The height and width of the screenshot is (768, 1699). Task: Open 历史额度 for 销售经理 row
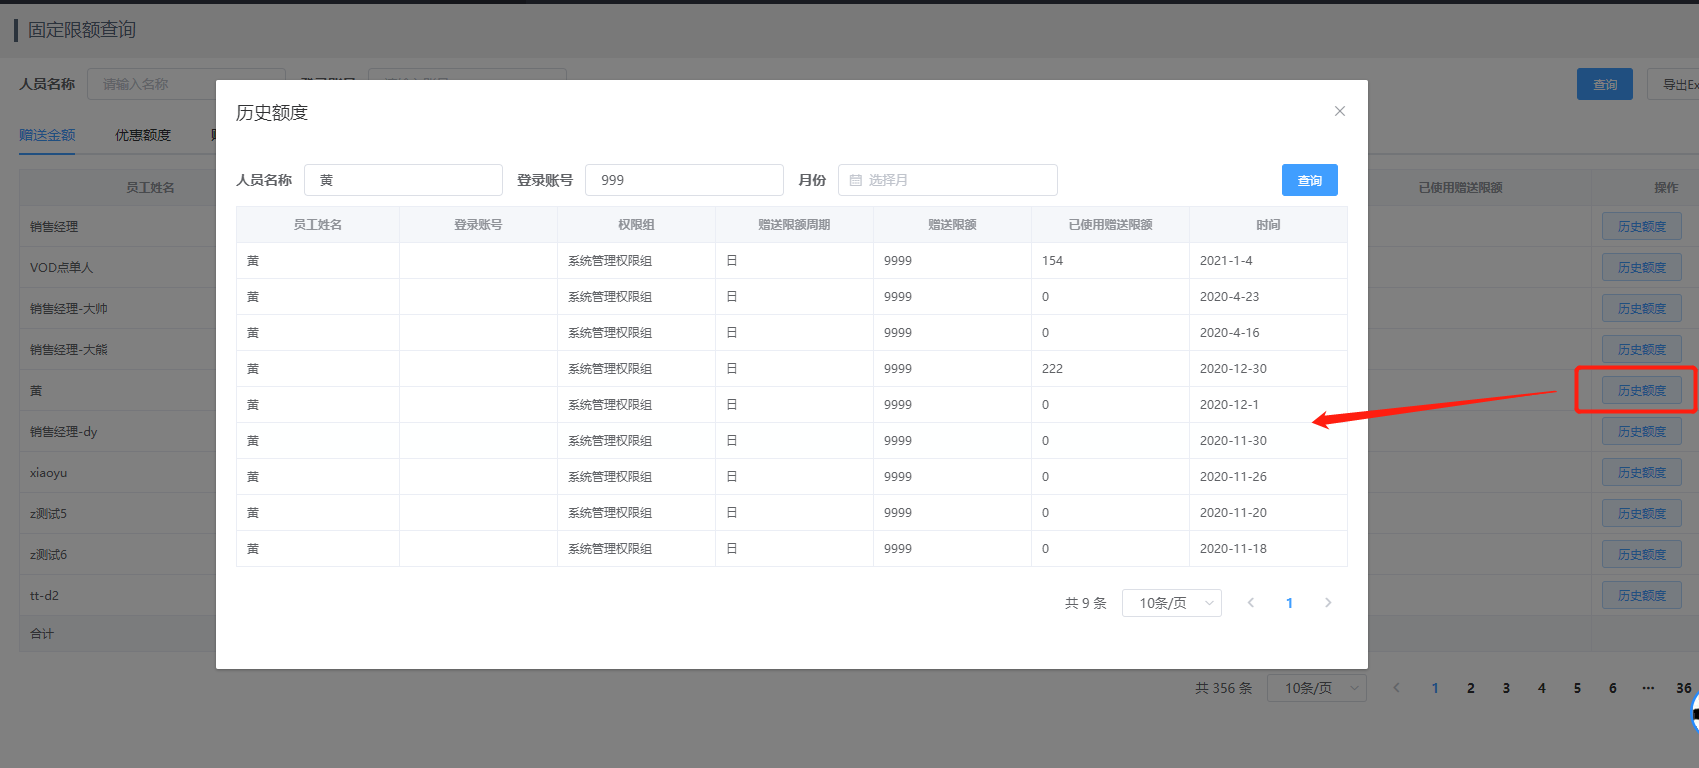(x=1642, y=226)
